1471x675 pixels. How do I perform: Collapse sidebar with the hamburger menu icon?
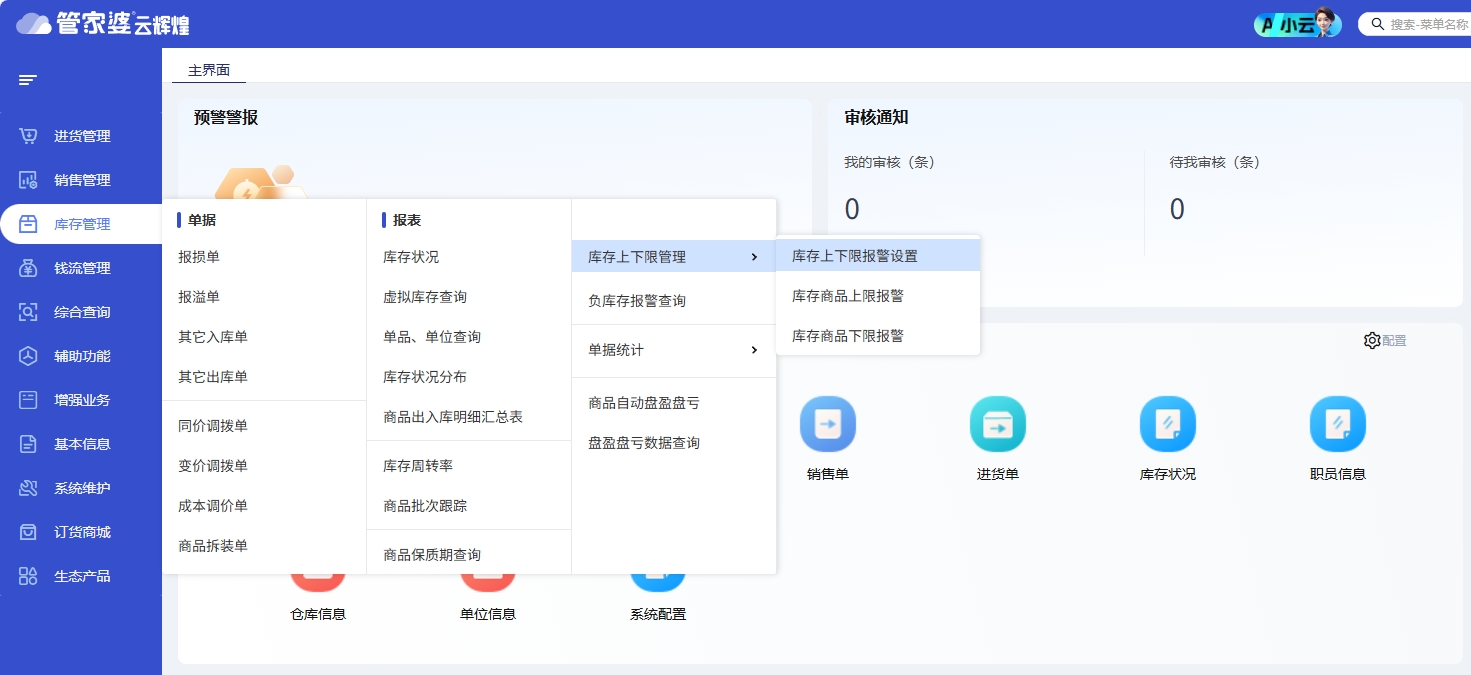tap(28, 80)
